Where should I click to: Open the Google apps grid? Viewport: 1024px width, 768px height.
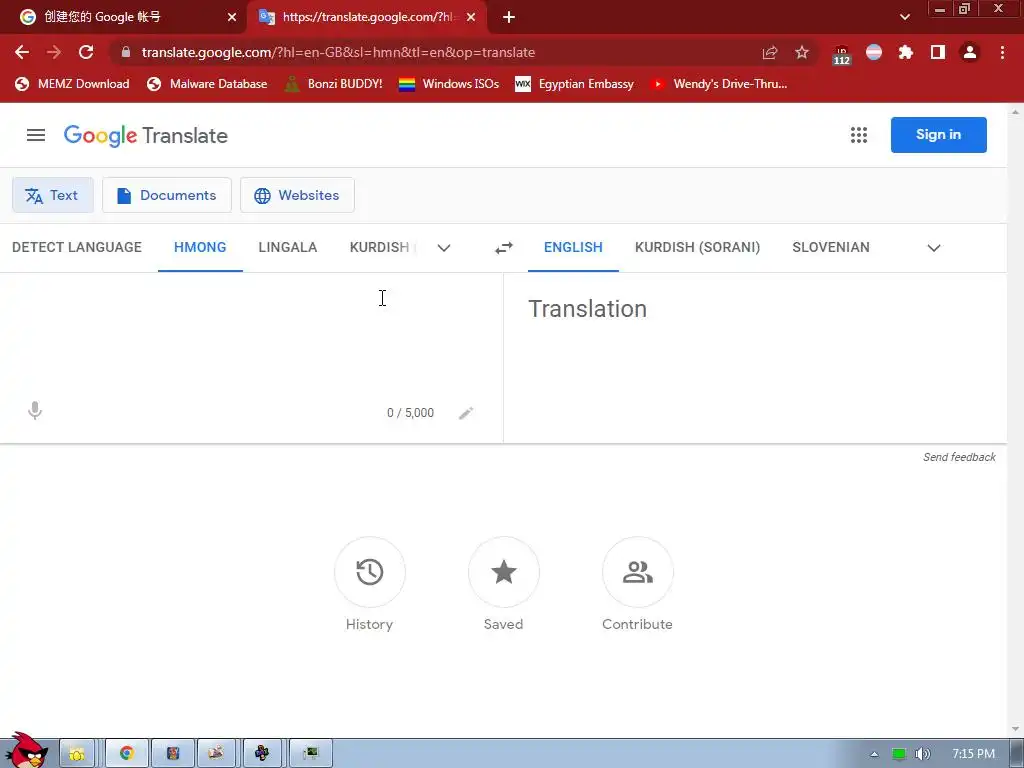859,135
